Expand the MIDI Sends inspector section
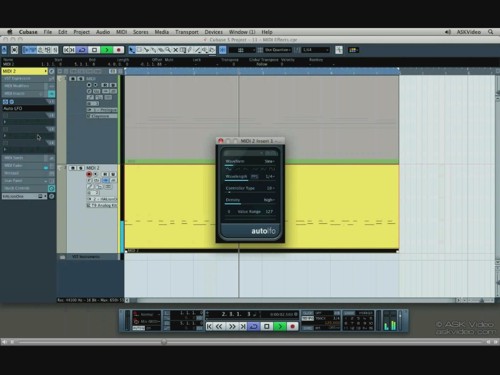The image size is (500, 375). click(x=28, y=158)
